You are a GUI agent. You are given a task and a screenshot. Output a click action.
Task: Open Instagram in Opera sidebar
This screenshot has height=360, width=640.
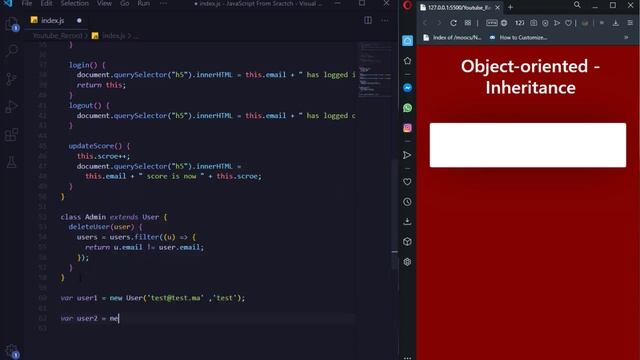407,128
